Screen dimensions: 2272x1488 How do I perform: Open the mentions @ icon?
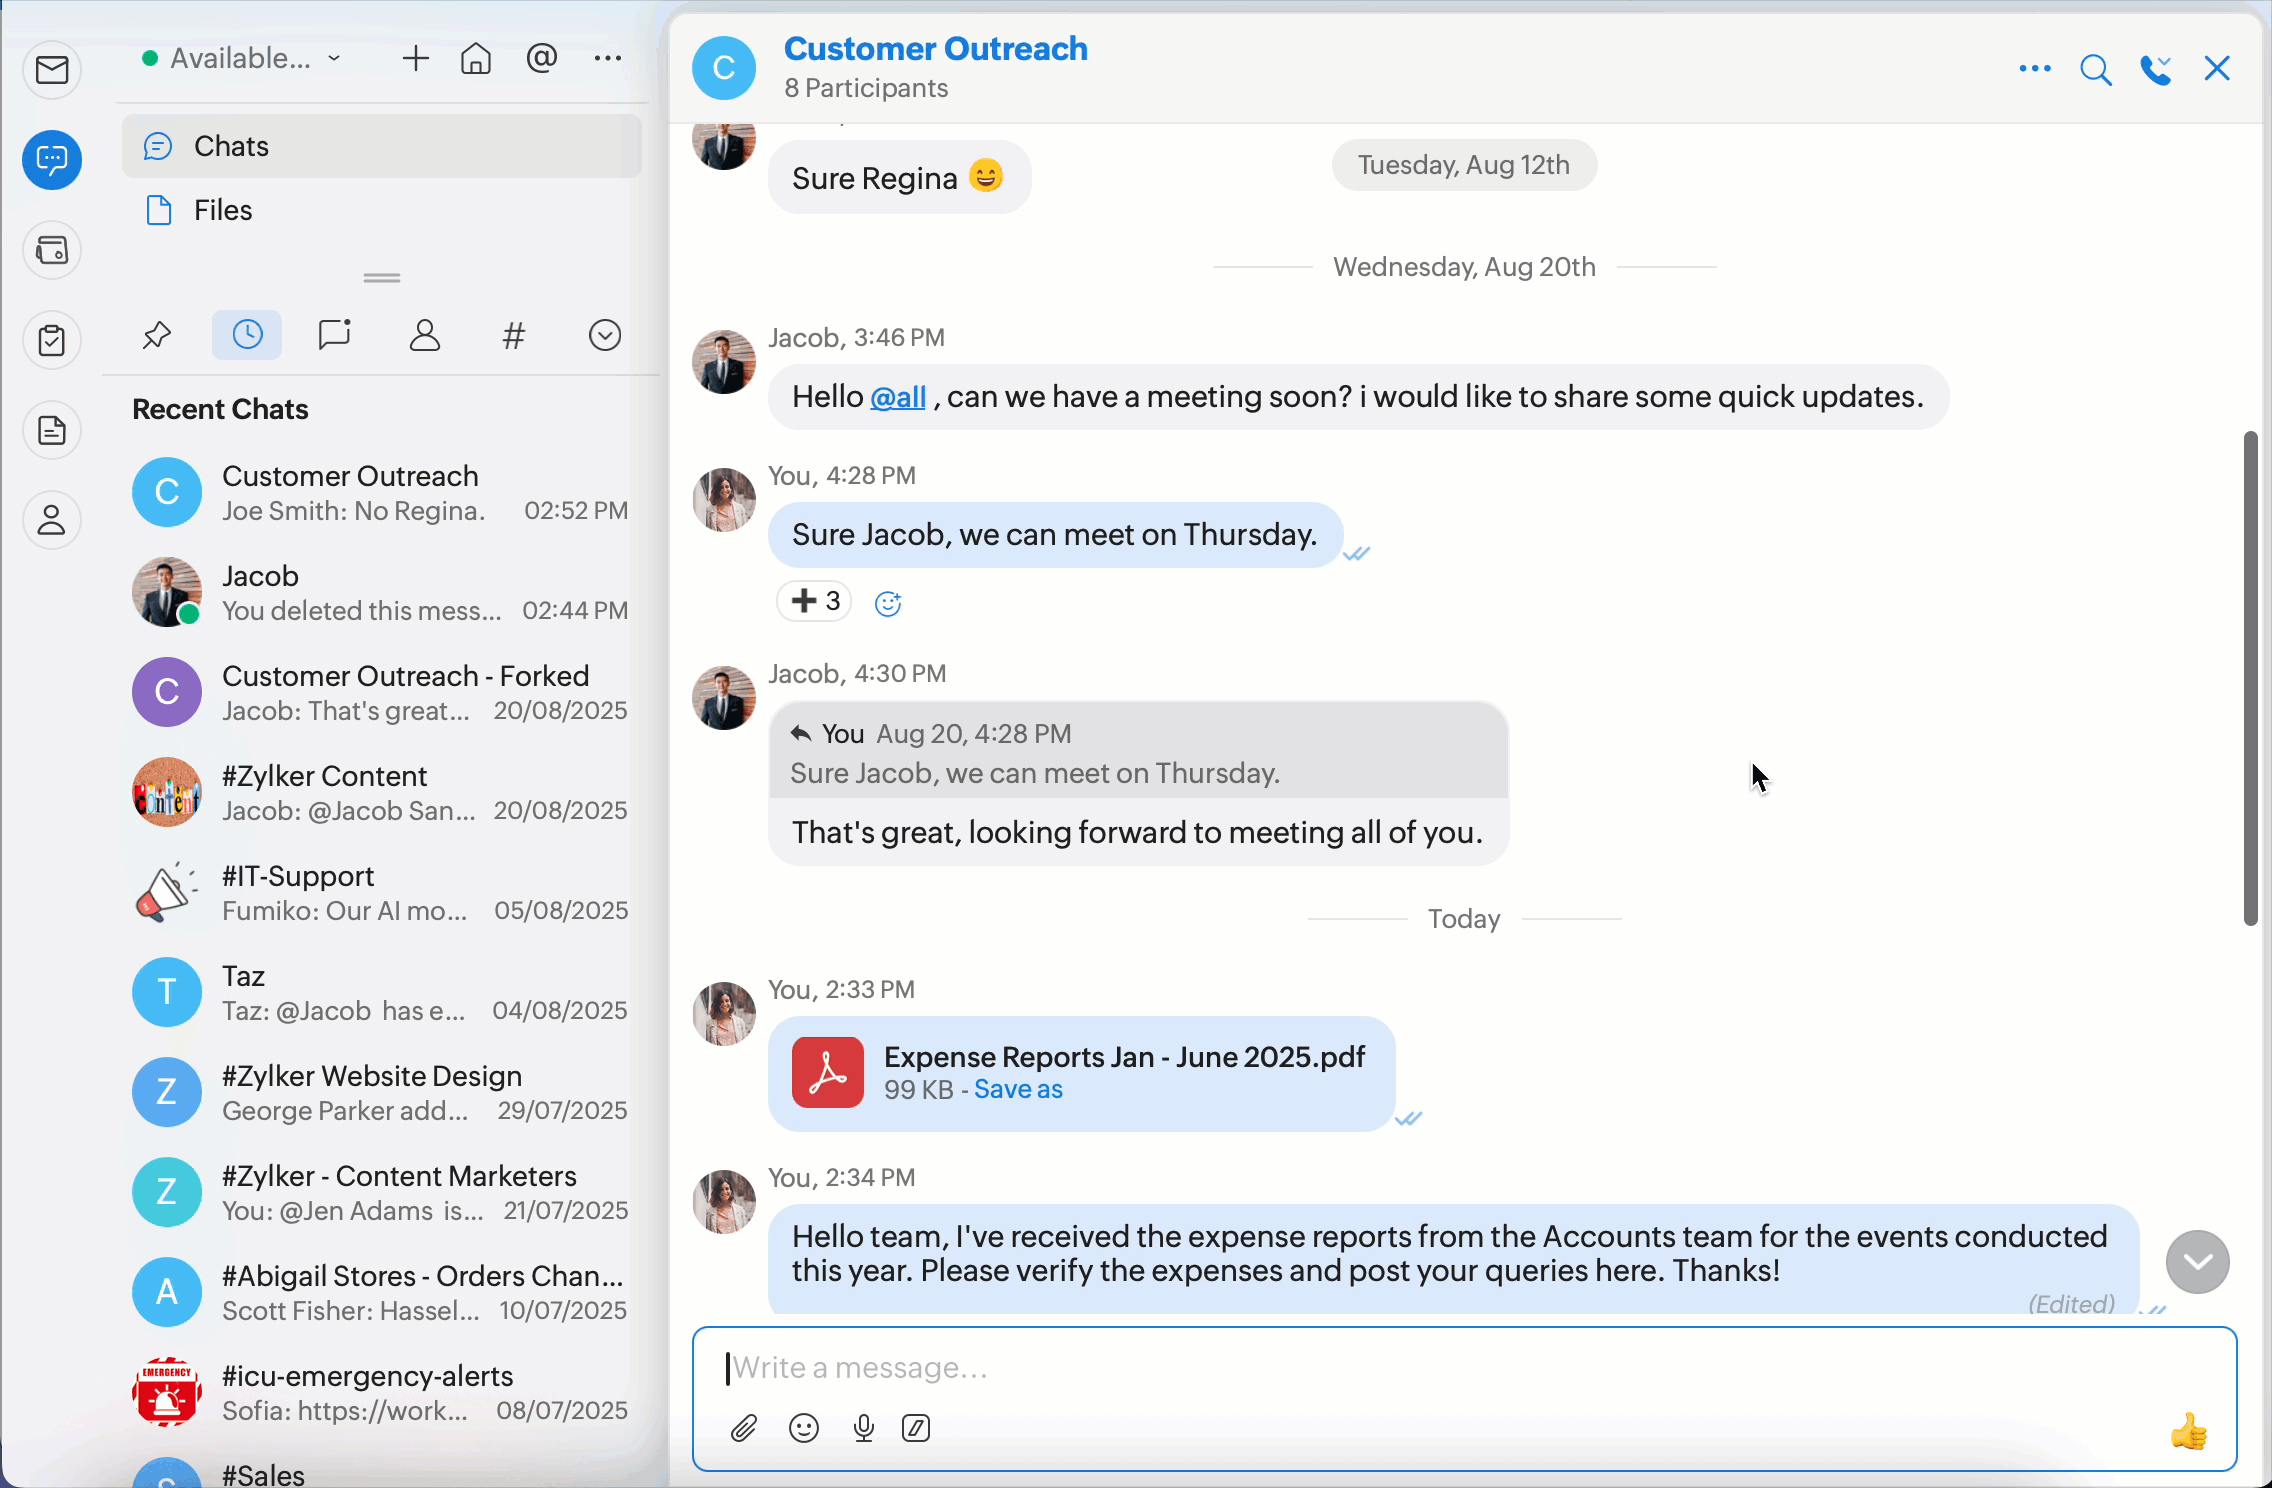coord(541,59)
